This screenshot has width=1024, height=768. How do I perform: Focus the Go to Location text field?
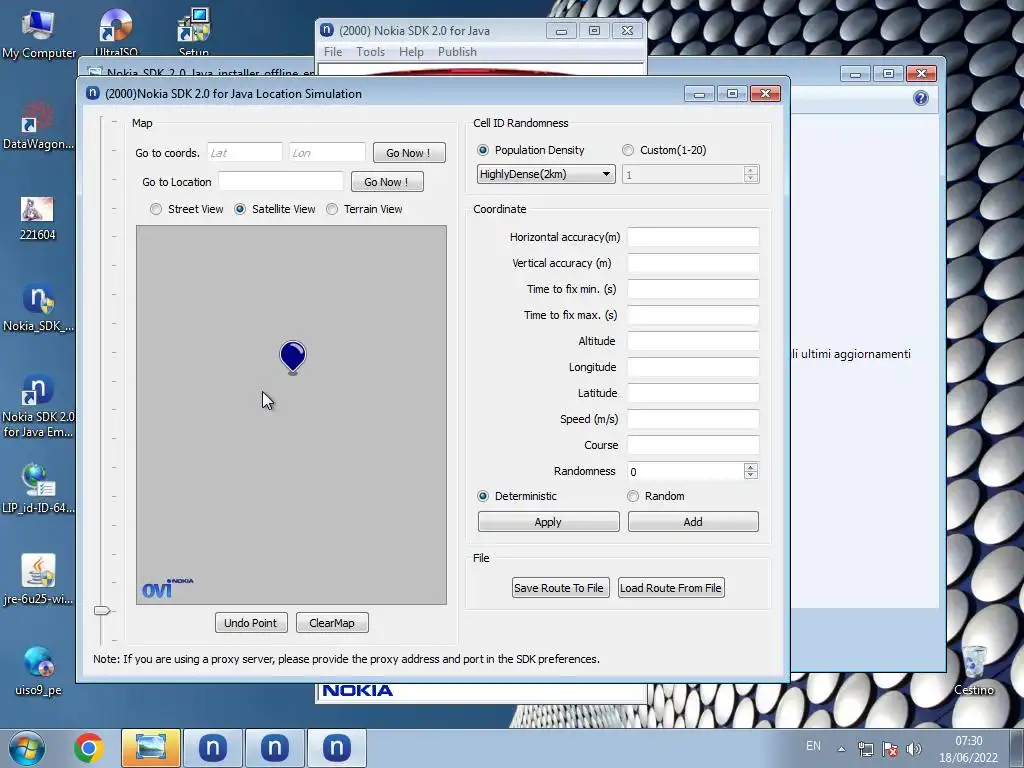[x=281, y=182]
